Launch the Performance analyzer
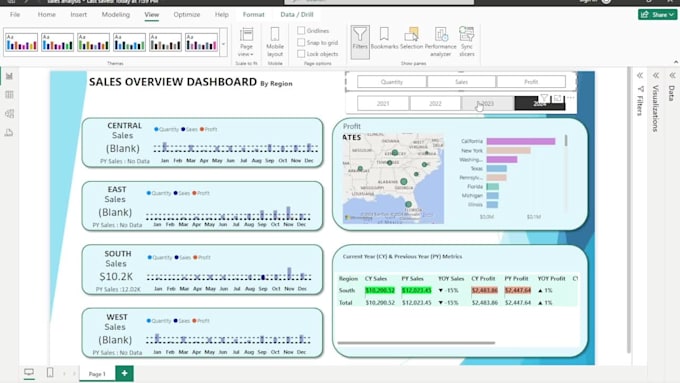The image size is (680, 383). point(441,42)
